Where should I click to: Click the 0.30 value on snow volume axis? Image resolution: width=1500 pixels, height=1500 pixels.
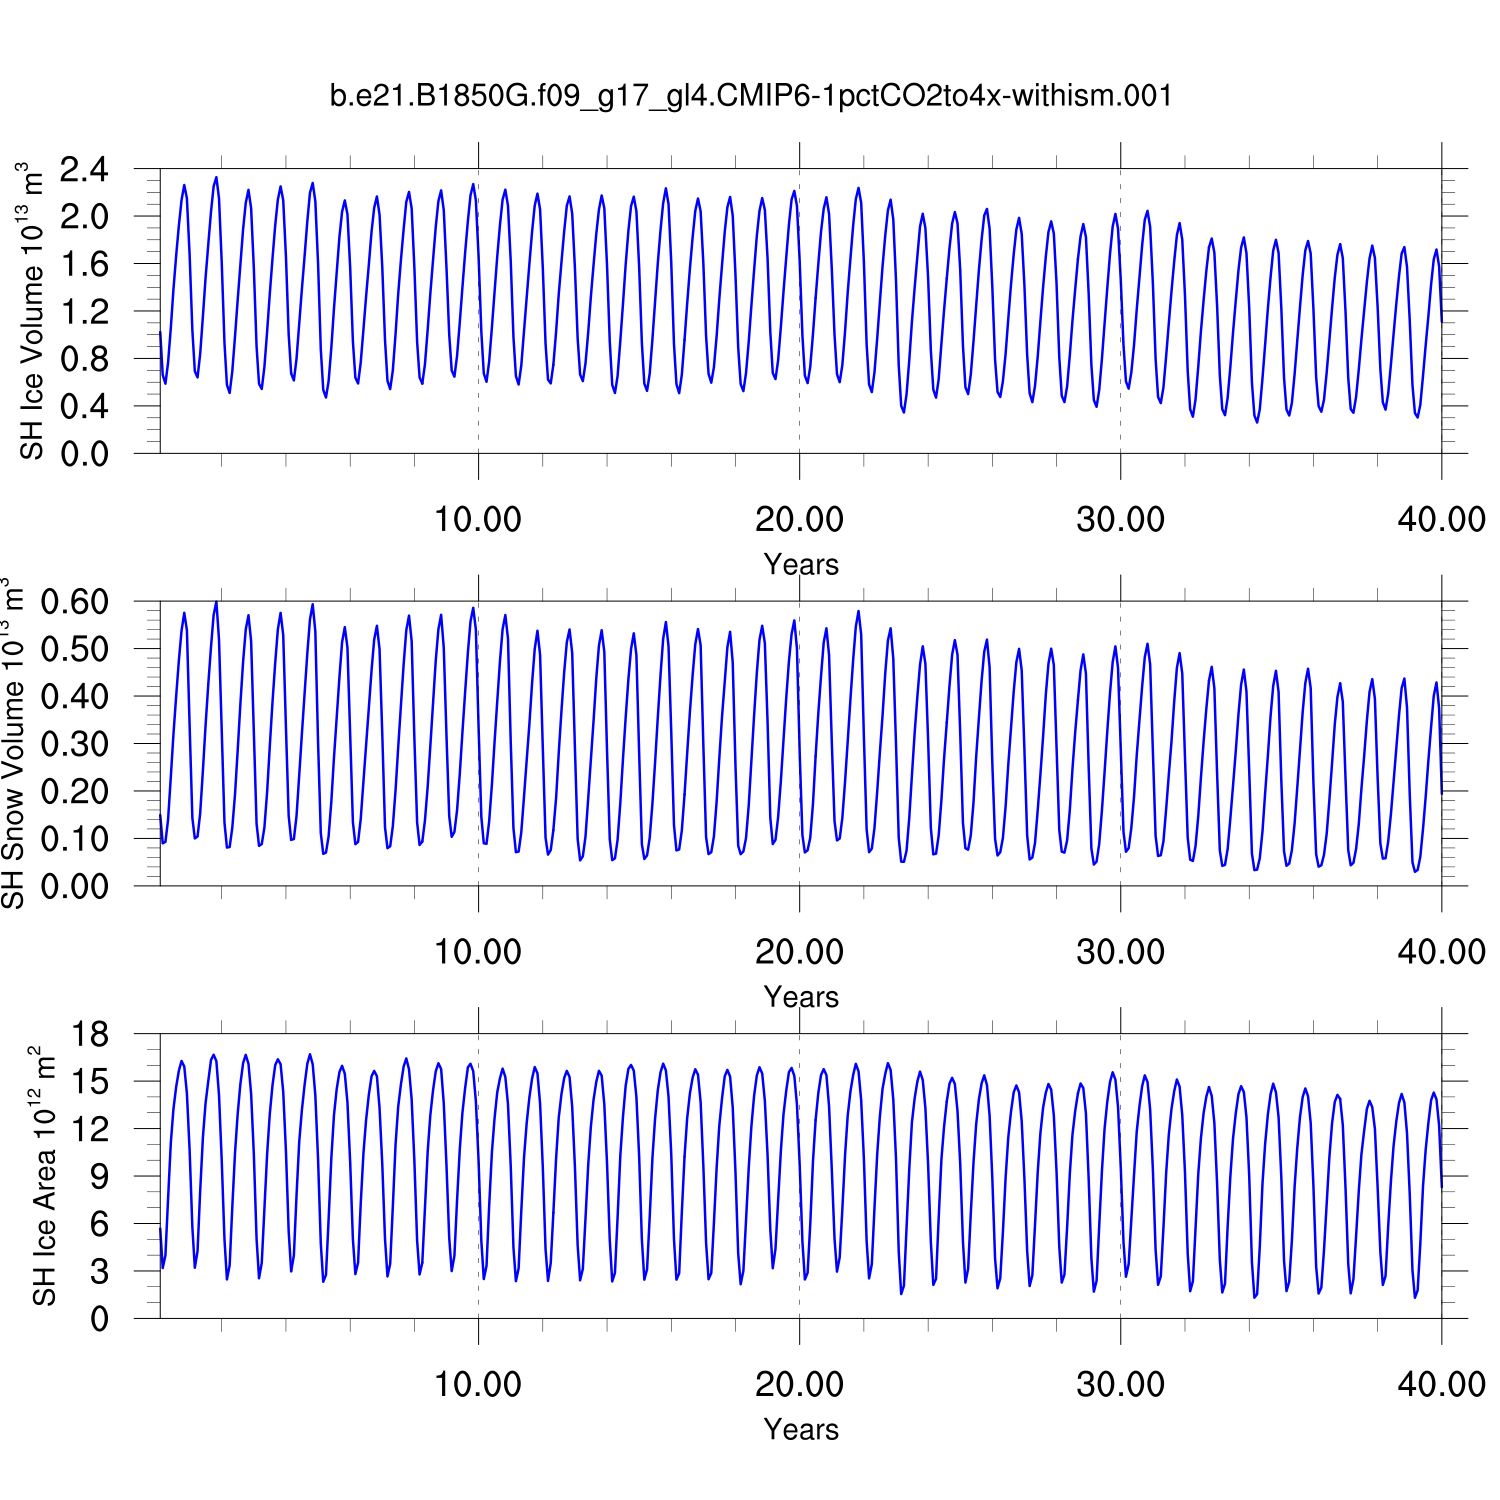click(74, 744)
